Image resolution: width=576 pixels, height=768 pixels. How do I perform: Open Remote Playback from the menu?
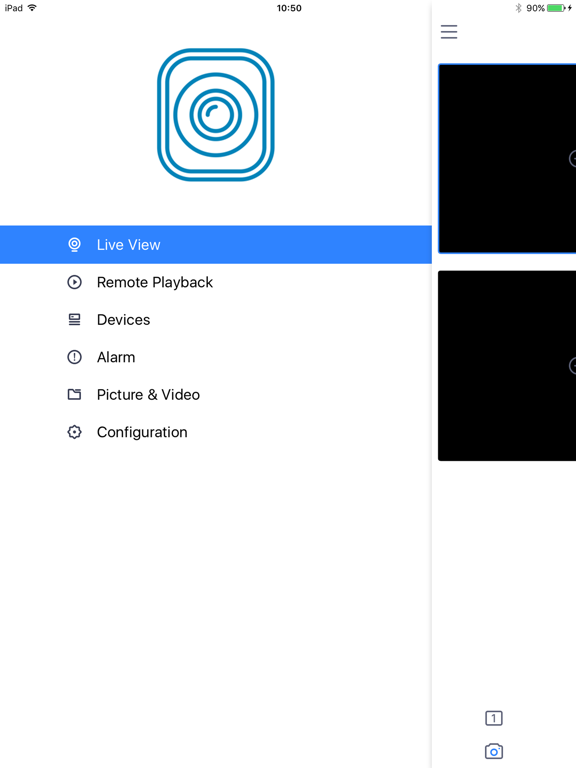pos(216,282)
